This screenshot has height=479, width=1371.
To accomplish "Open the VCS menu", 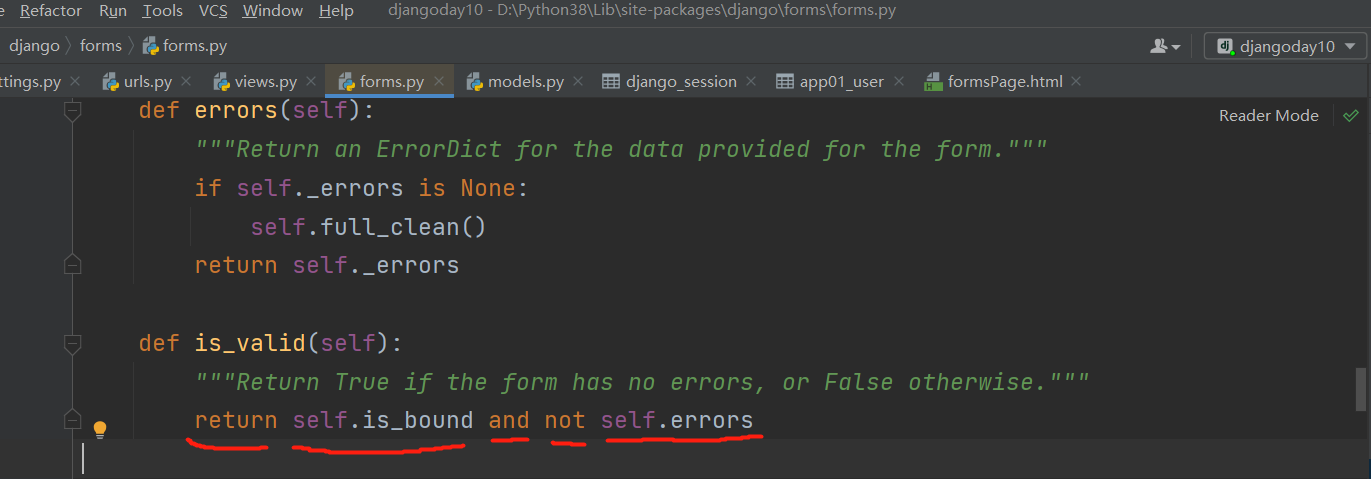I will tap(213, 11).
